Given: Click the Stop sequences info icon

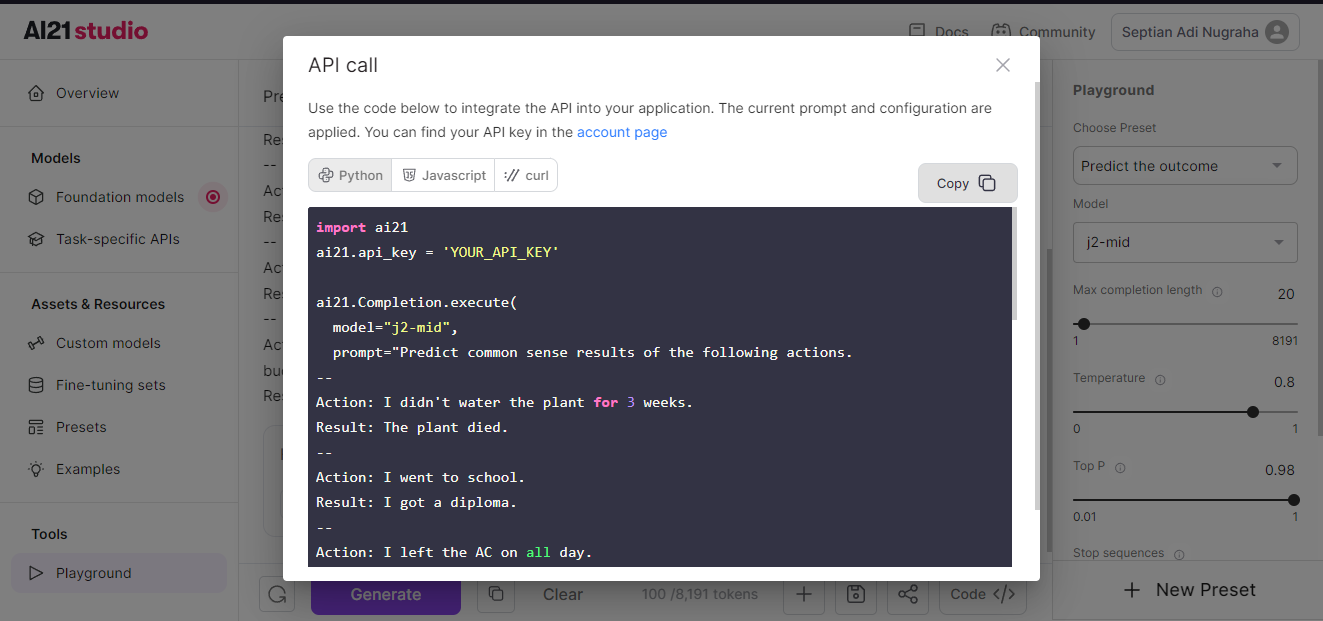Looking at the screenshot, I should (x=1179, y=554).
